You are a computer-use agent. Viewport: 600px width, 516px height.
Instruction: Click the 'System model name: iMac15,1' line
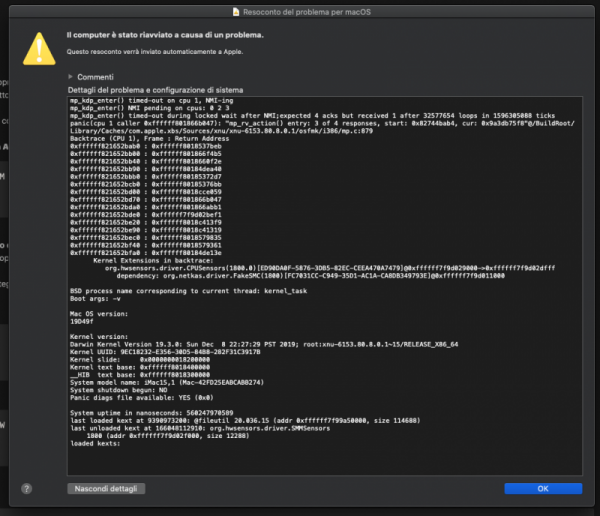pos(167,382)
